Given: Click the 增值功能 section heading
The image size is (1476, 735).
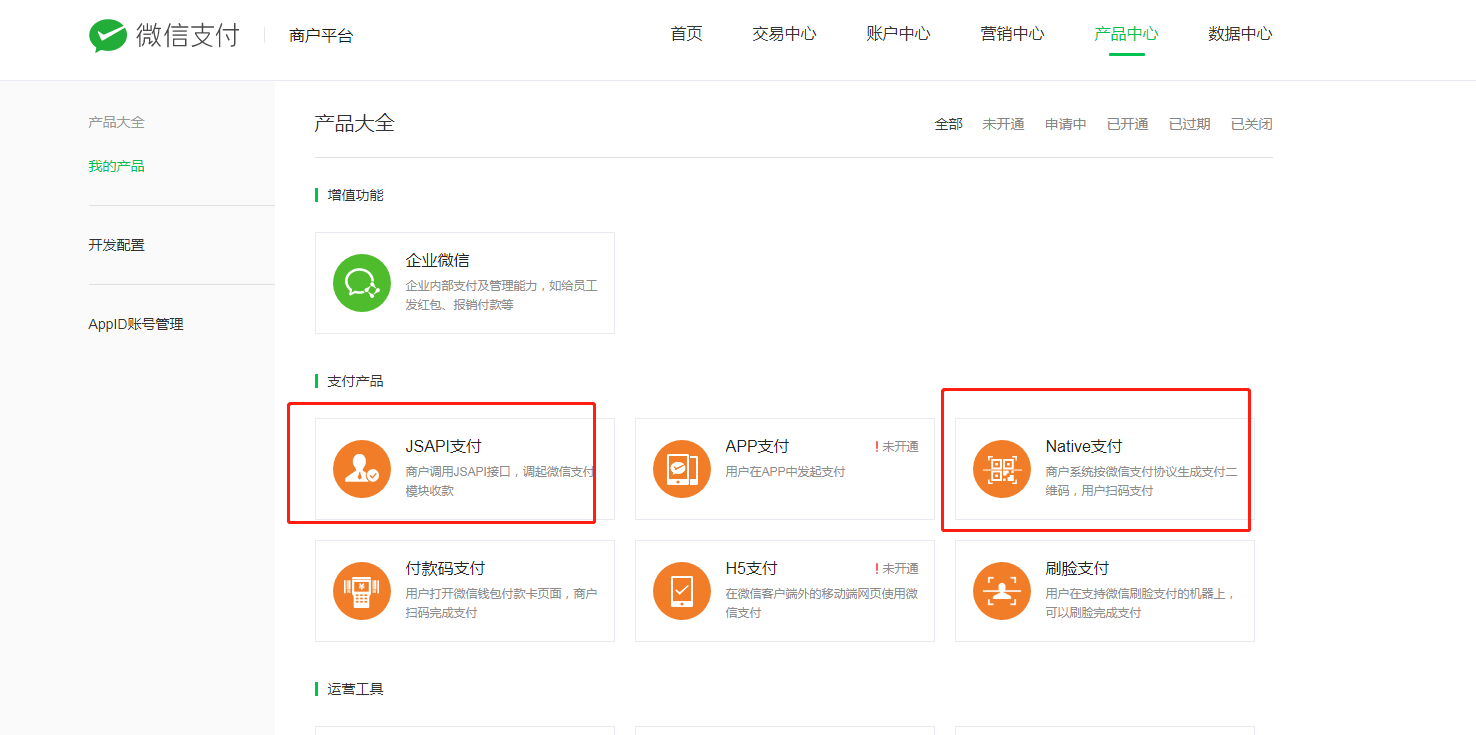Looking at the screenshot, I should point(355,195).
